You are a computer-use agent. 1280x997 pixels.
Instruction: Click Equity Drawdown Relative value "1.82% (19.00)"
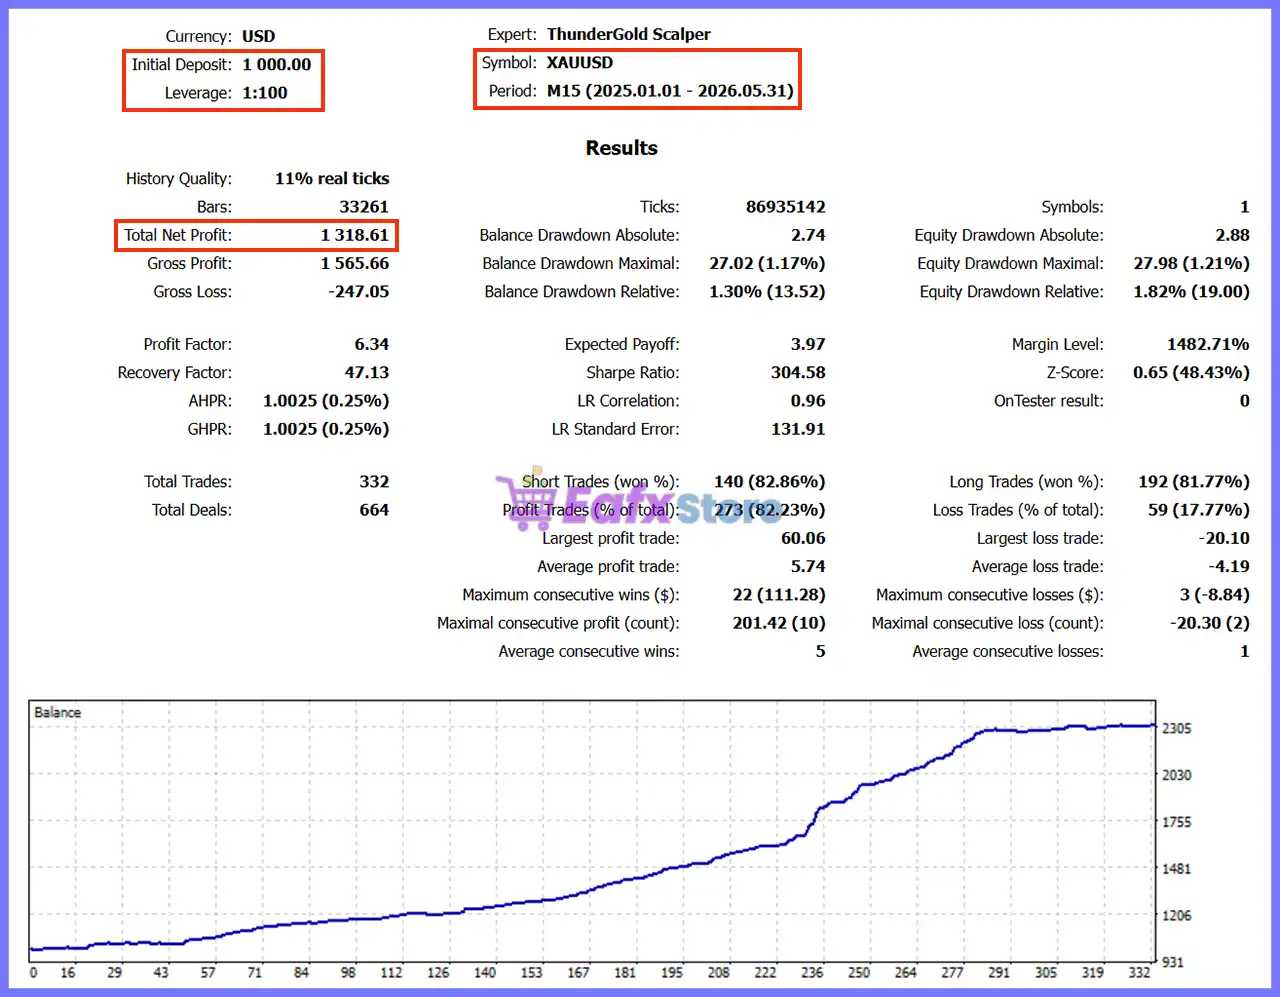click(1192, 292)
